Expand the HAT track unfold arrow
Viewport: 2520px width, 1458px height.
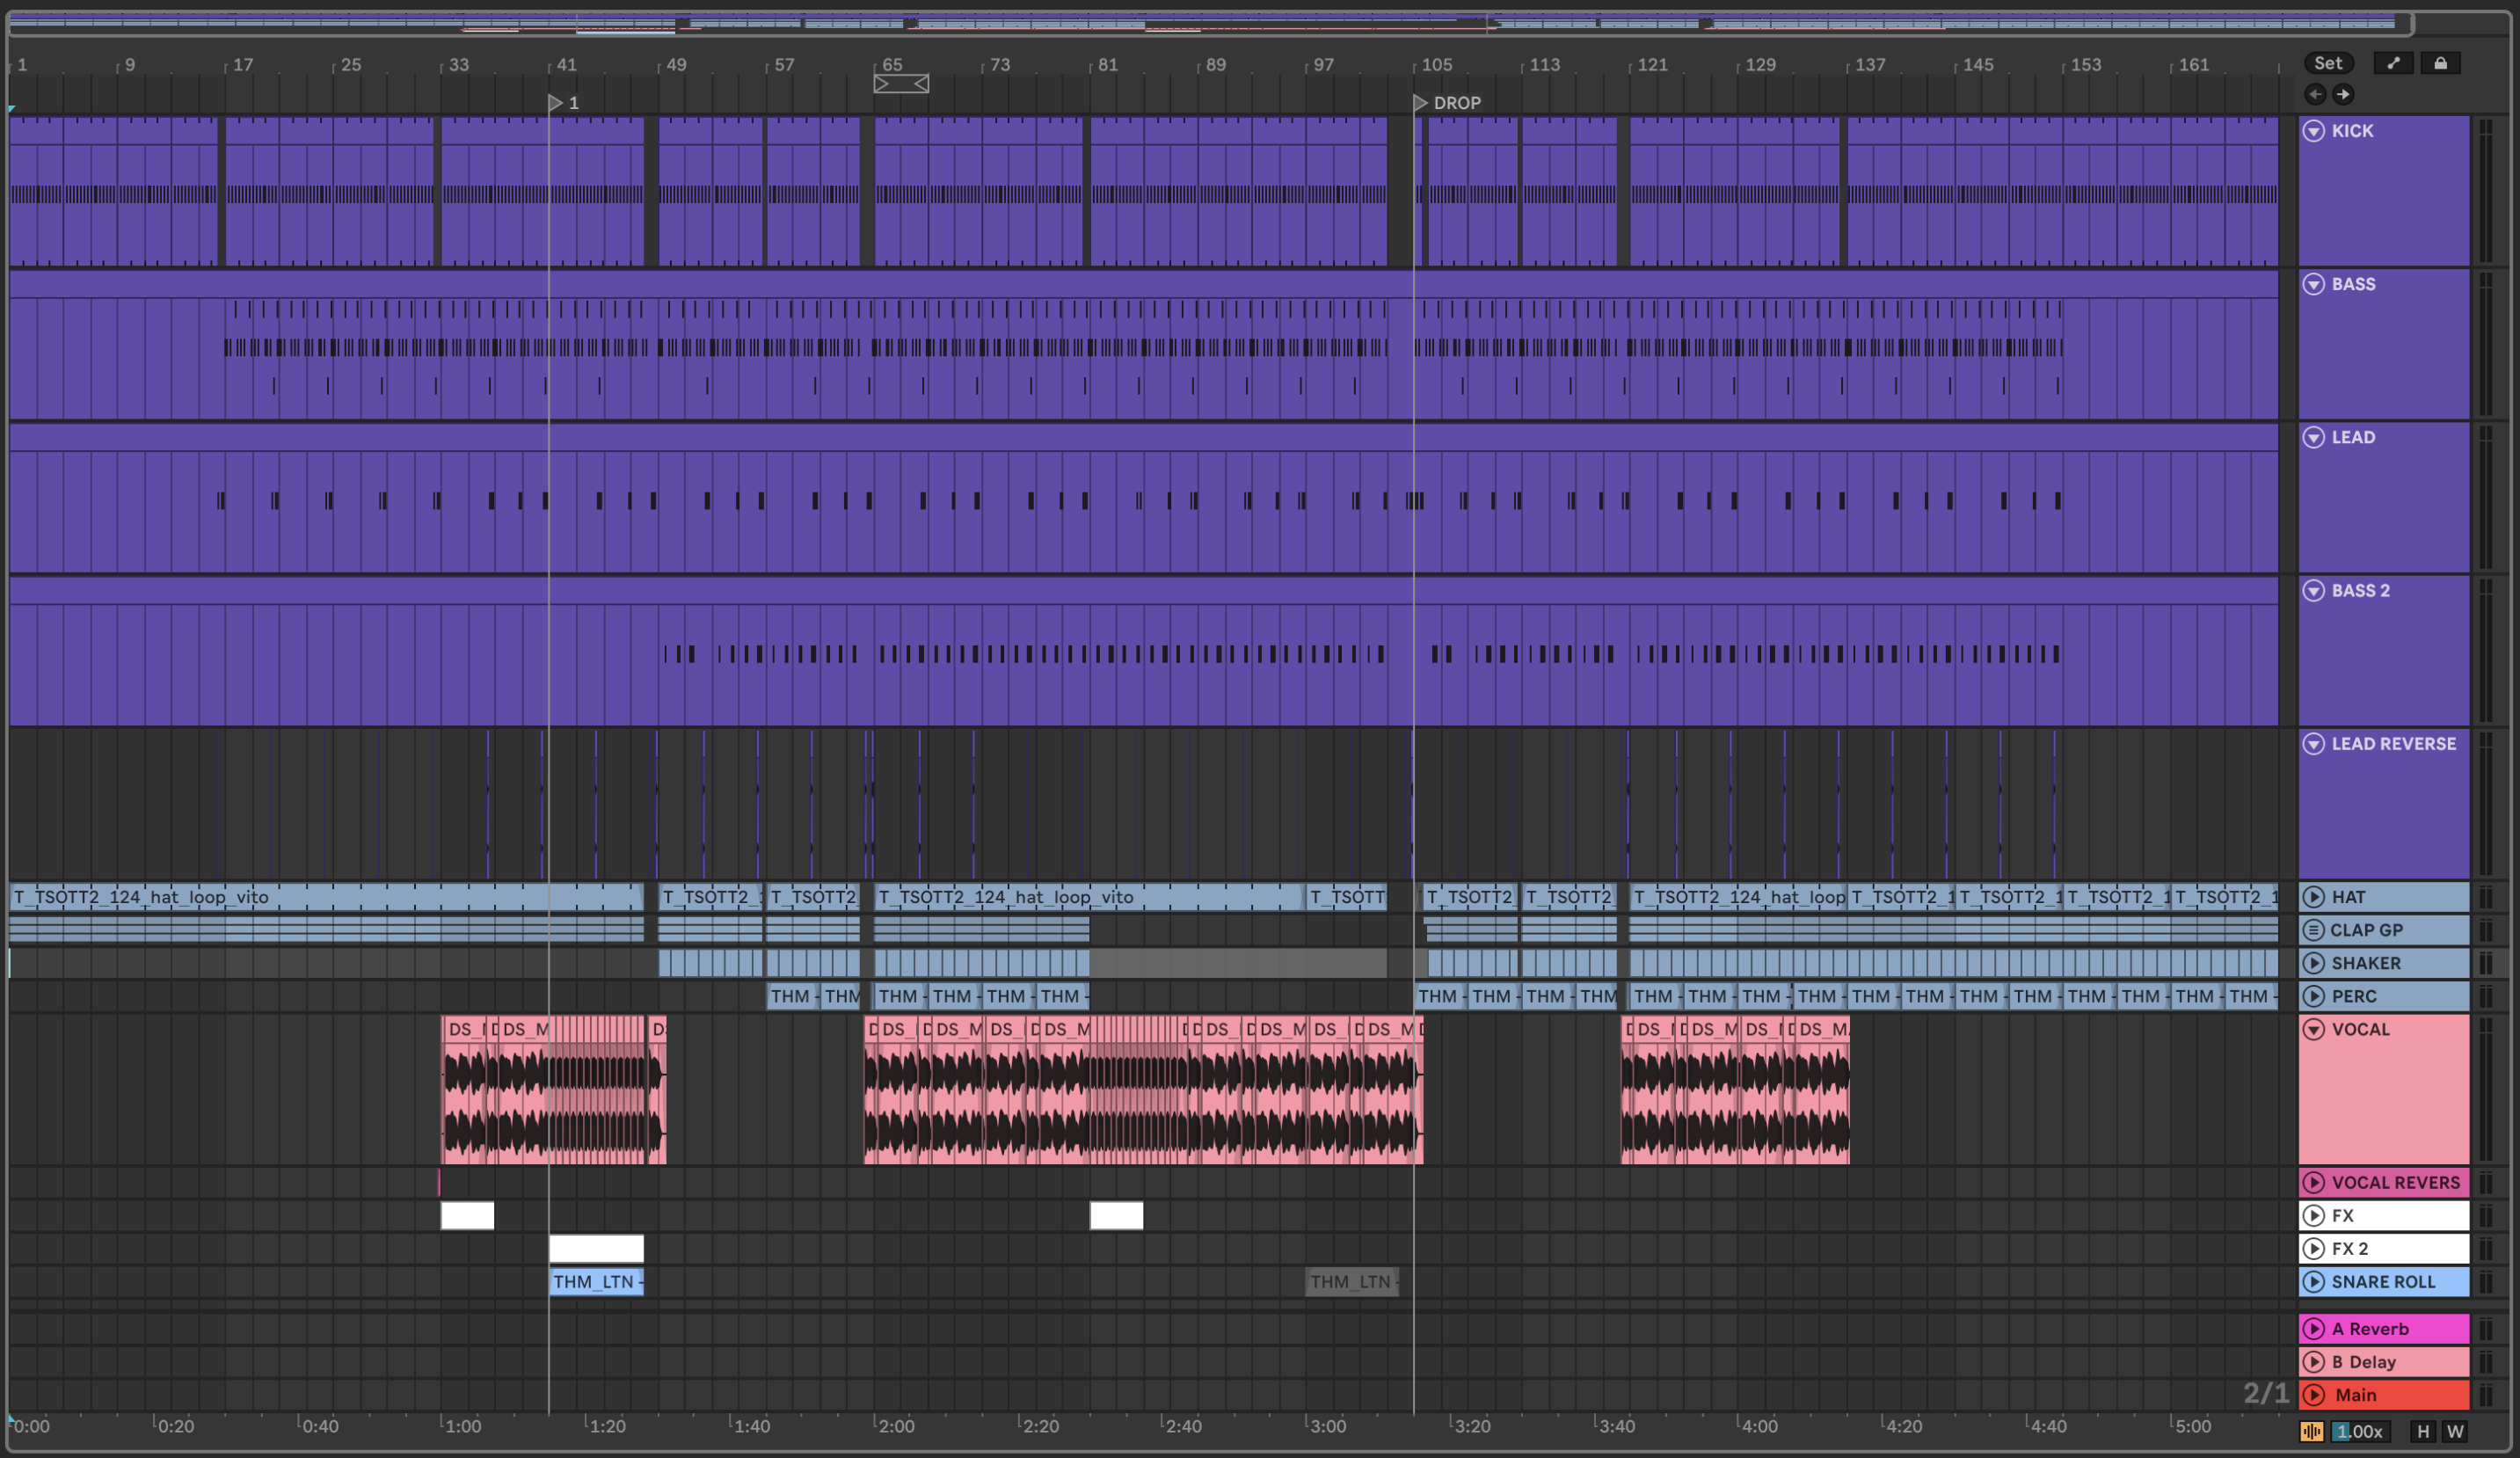[2314, 897]
